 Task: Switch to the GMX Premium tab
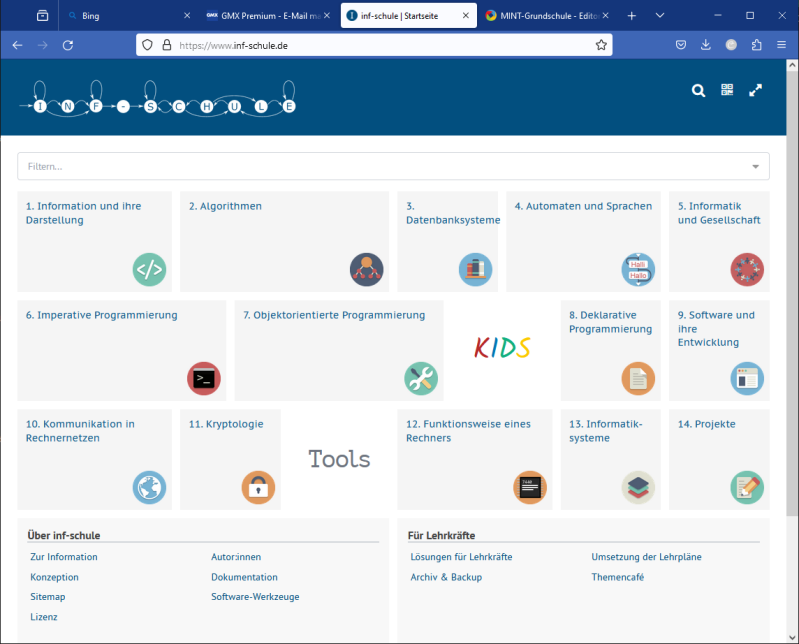(265, 16)
